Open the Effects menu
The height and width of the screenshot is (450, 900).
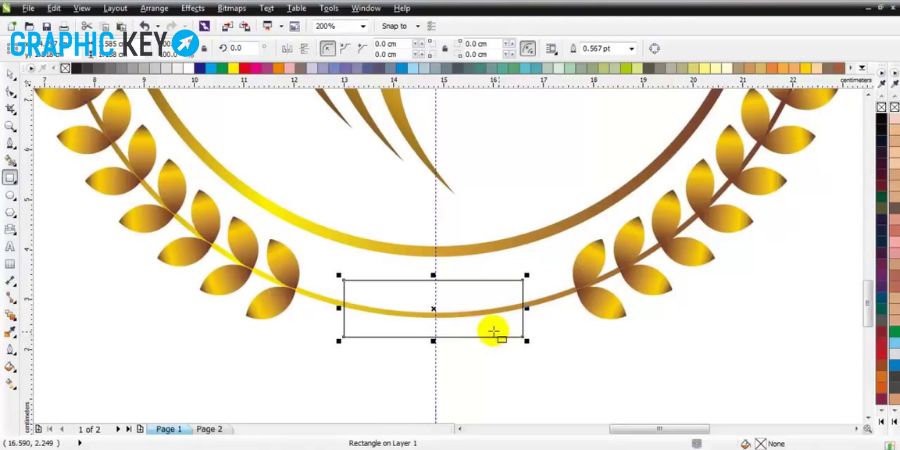pos(192,9)
